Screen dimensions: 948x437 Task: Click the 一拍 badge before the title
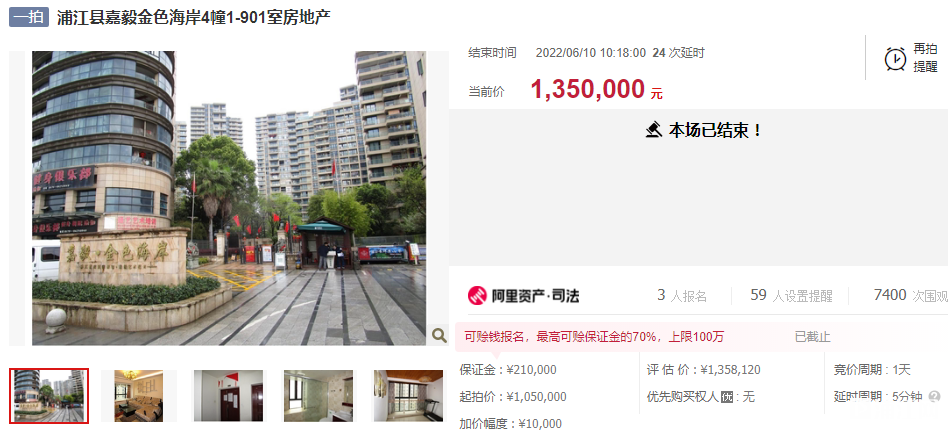point(28,17)
